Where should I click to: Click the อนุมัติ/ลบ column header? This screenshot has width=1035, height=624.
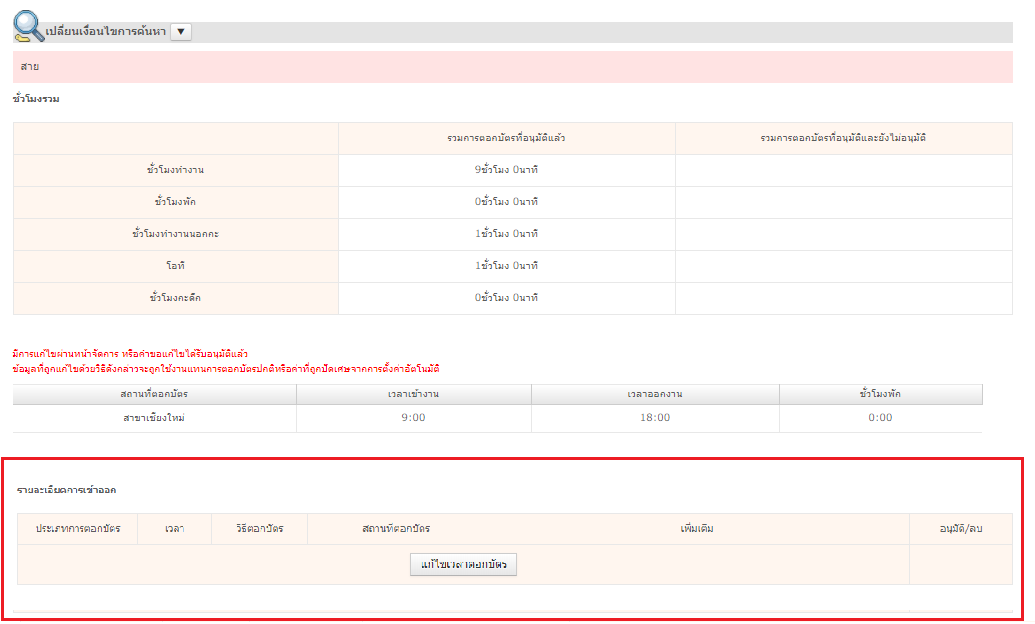(960, 529)
